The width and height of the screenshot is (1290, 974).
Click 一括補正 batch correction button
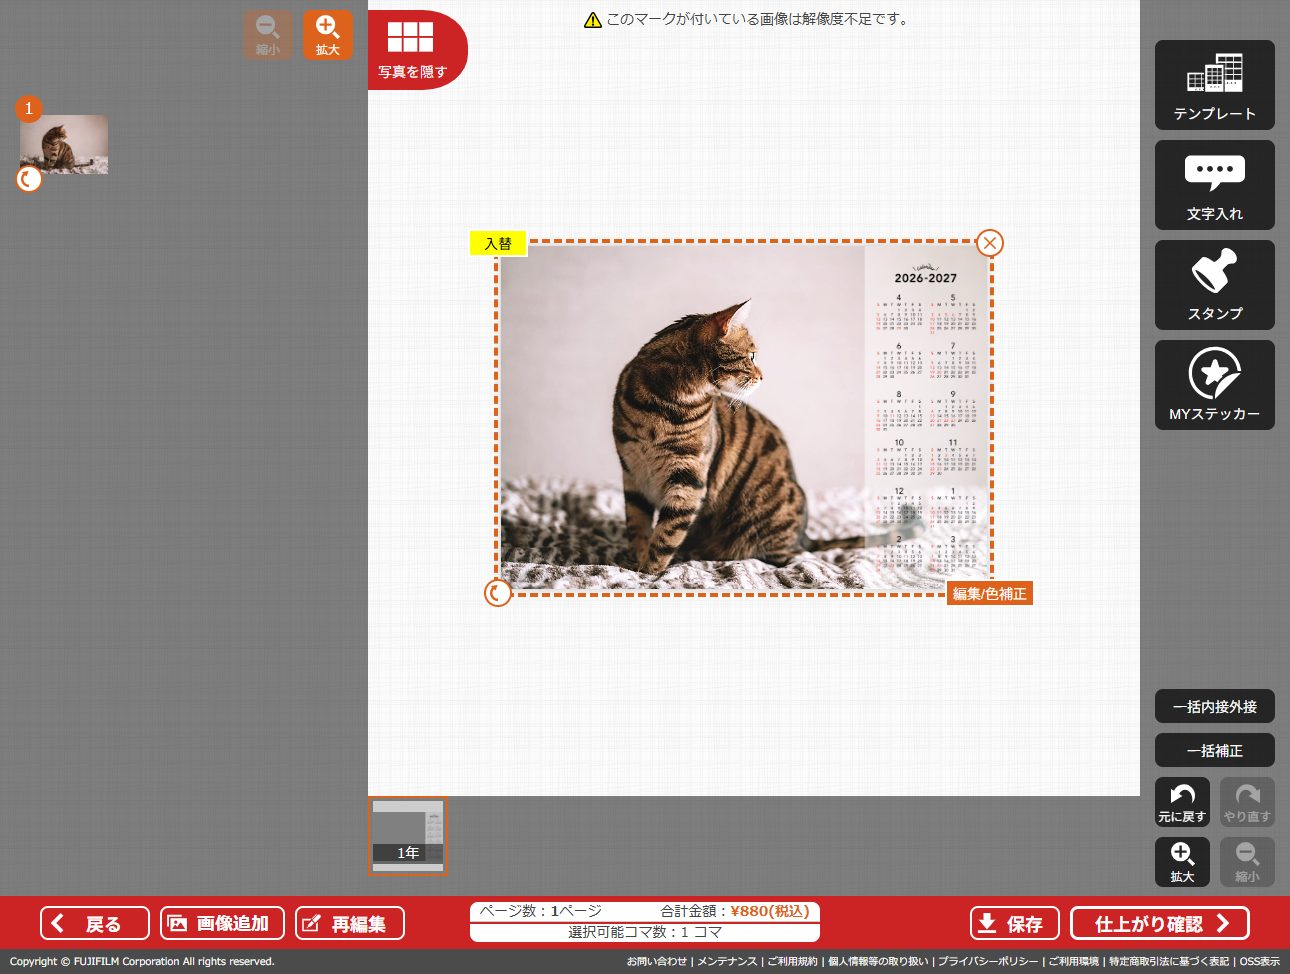pos(1214,750)
